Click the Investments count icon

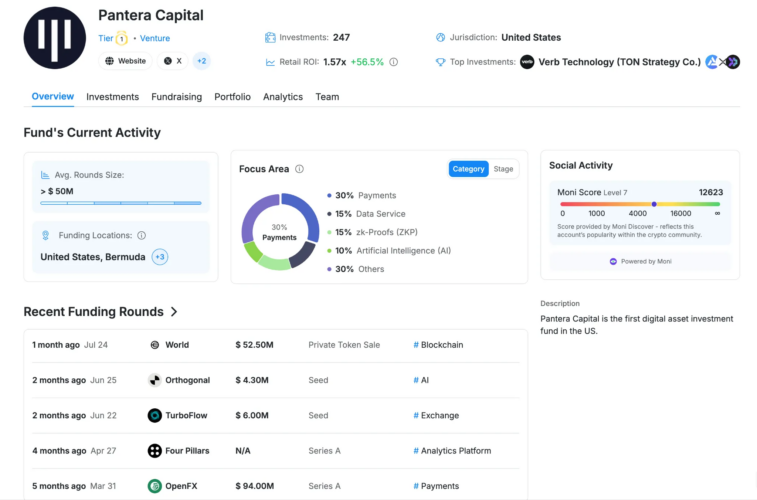coord(270,37)
